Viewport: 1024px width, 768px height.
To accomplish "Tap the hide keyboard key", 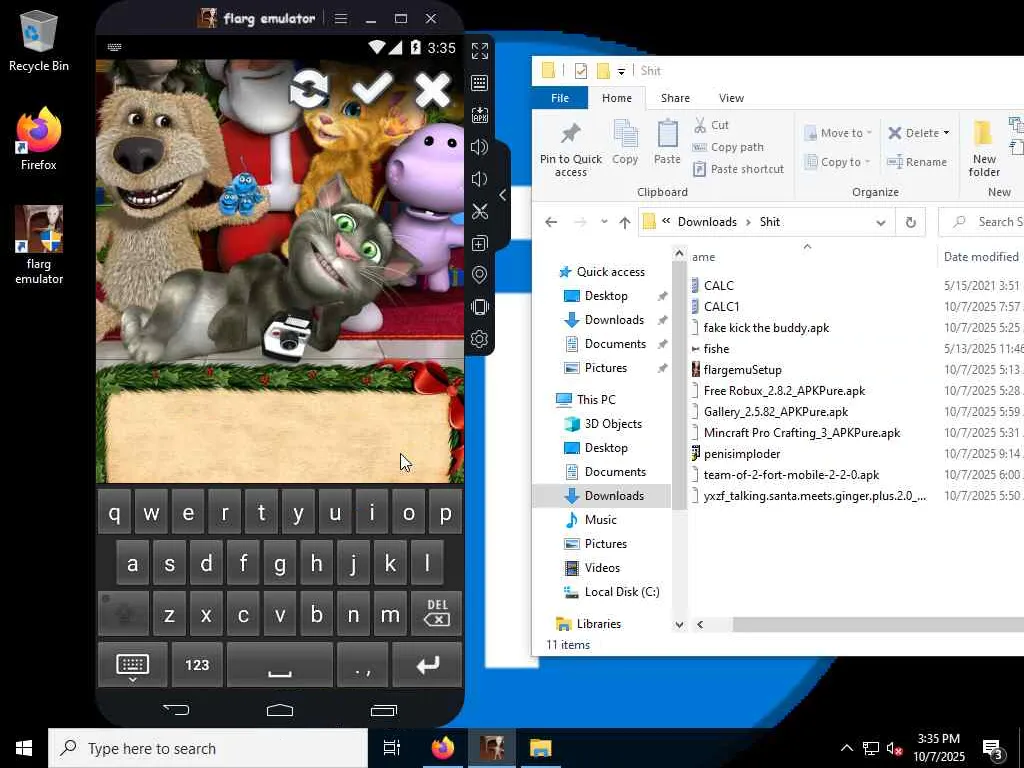I will coord(133,665).
